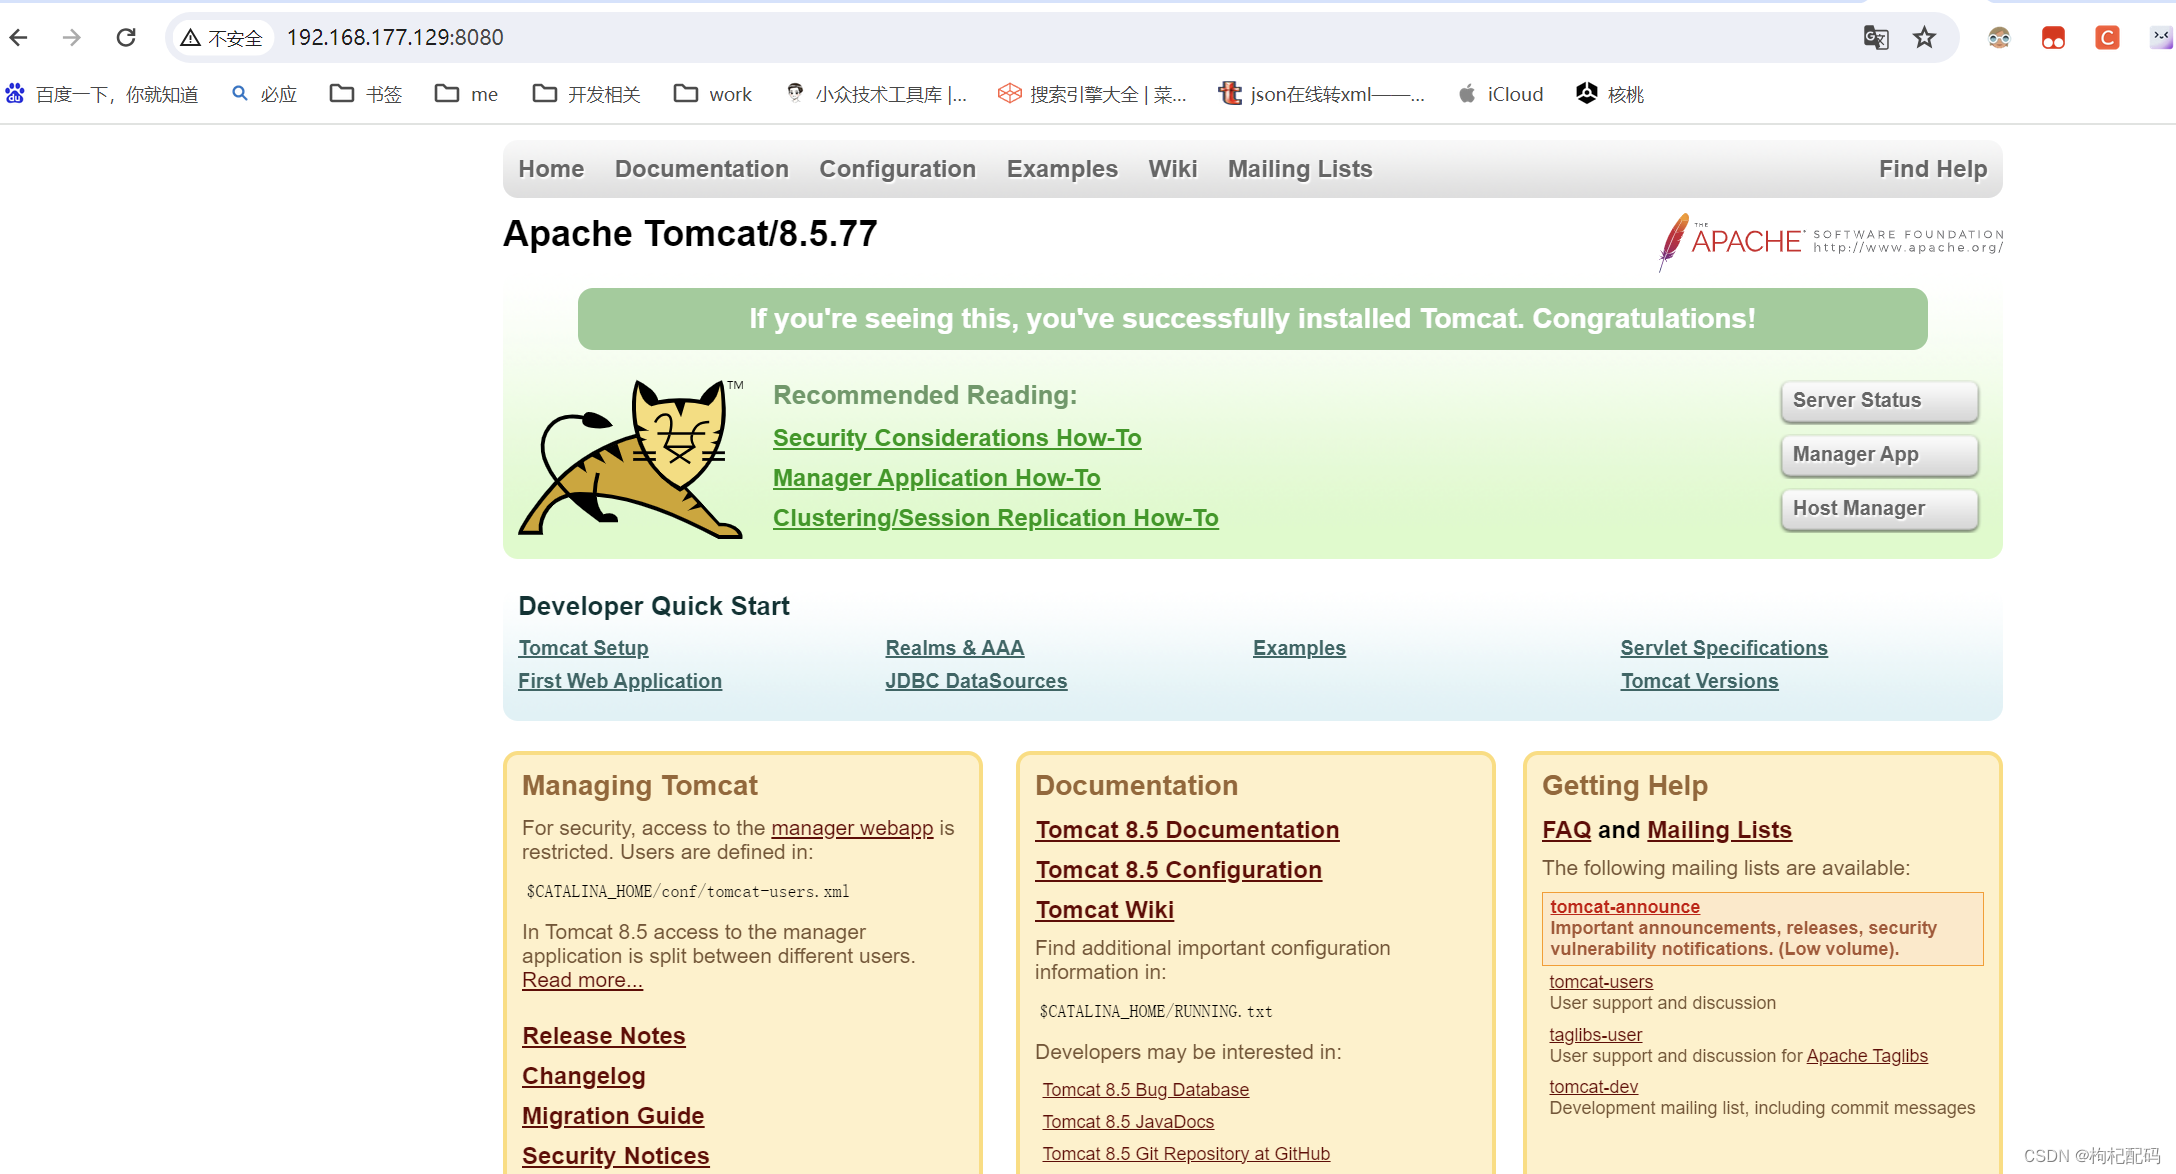Click the purple extension icon at the toolbar edge
This screenshot has height=1174, width=2176.
pos(2161,38)
